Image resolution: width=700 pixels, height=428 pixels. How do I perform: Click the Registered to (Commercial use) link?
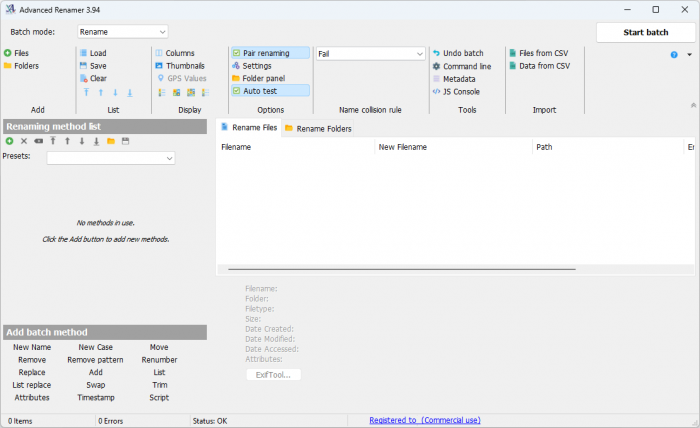pyautogui.click(x=425, y=420)
